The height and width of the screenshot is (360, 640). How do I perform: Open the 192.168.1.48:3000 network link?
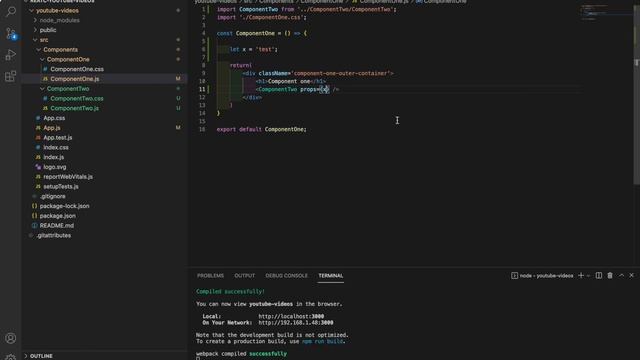pos(296,322)
